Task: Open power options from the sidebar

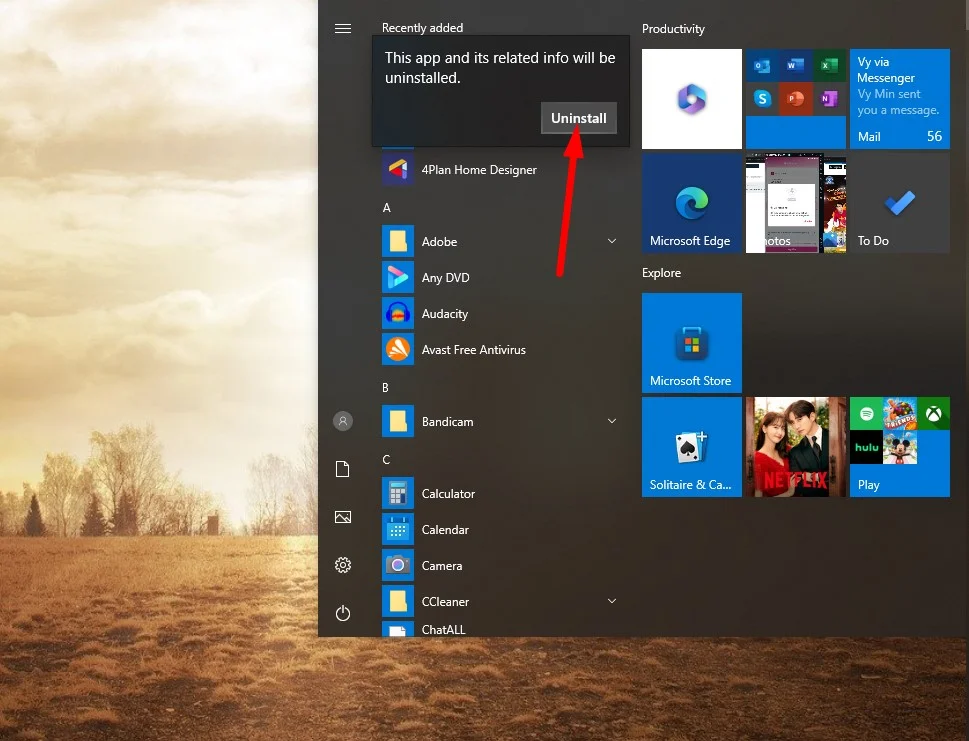Action: (343, 613)
